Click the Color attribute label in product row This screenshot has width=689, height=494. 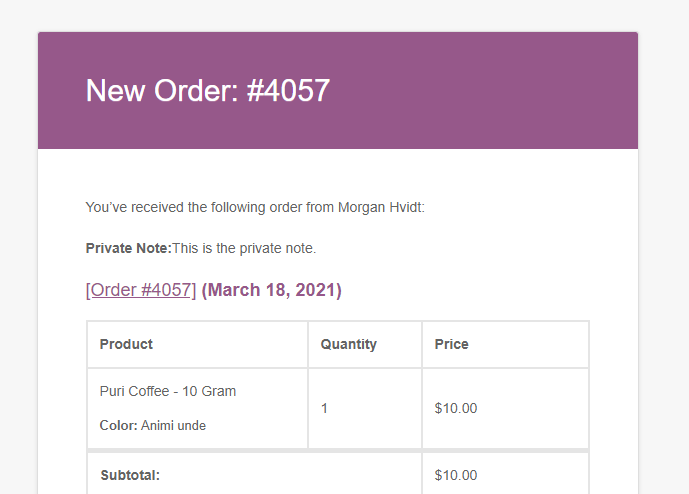click(x=118, y=425)
